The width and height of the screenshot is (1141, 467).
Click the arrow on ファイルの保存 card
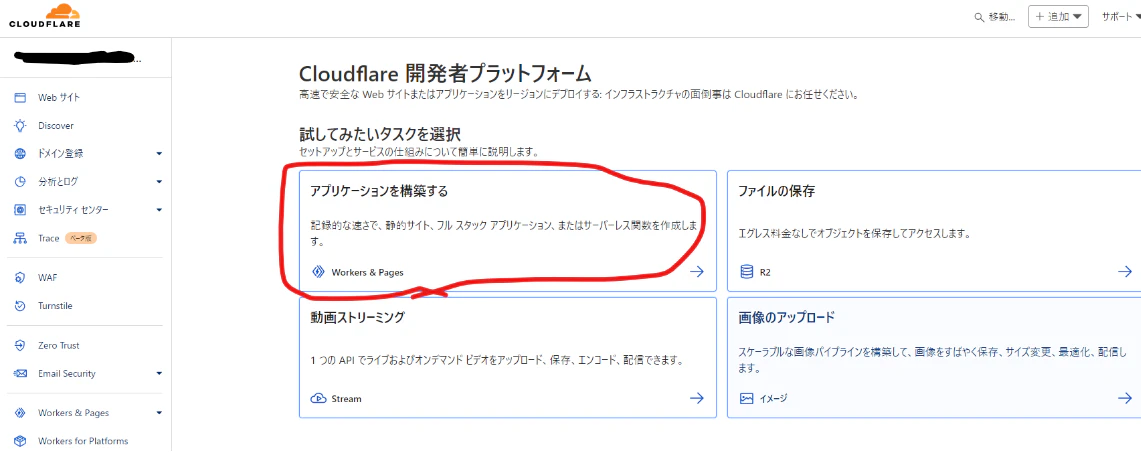[x=1125, y=271]
